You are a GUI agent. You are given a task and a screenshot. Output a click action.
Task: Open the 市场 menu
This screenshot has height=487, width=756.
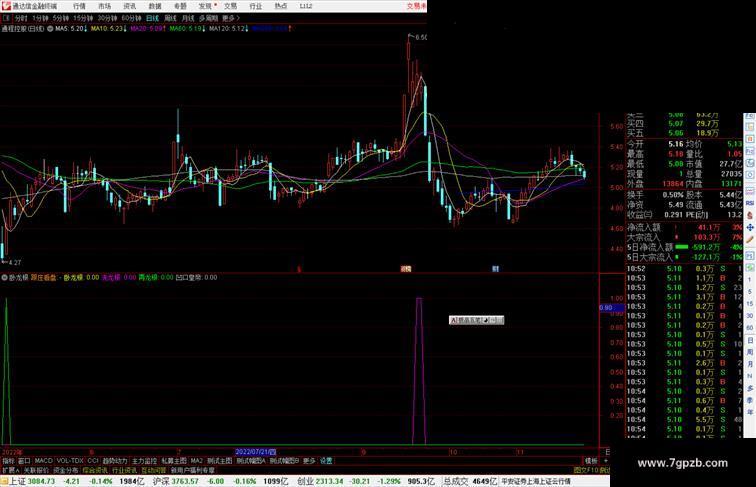(x=104, y=6)
